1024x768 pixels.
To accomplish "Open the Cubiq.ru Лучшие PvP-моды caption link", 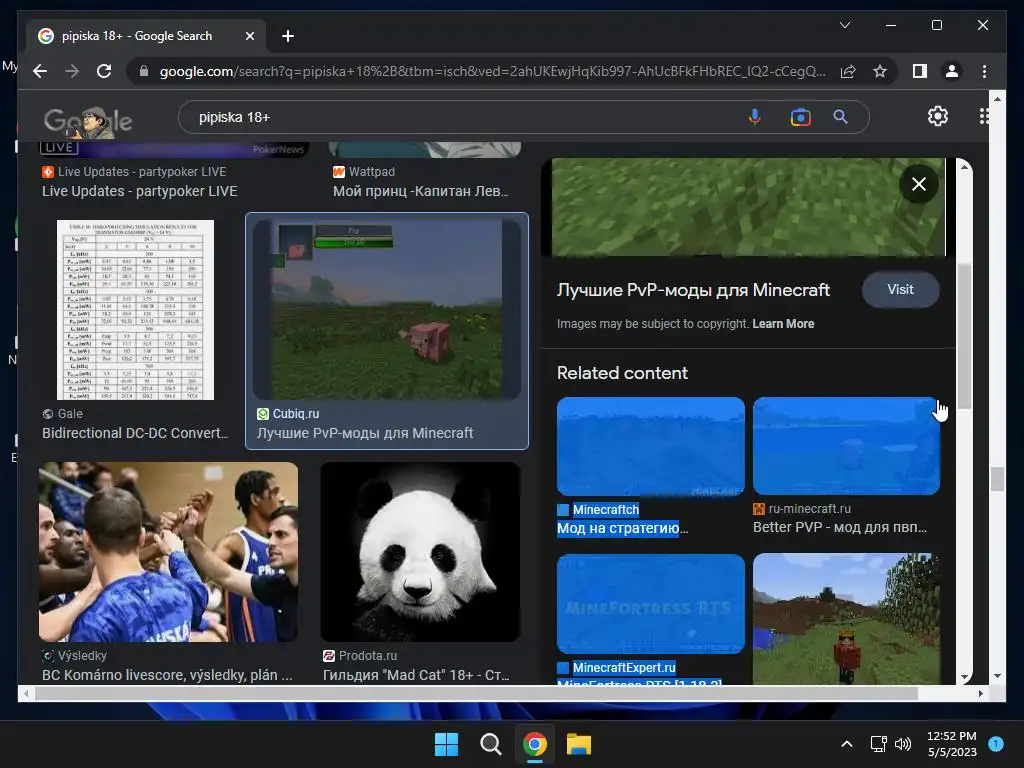I will (364, 433).
